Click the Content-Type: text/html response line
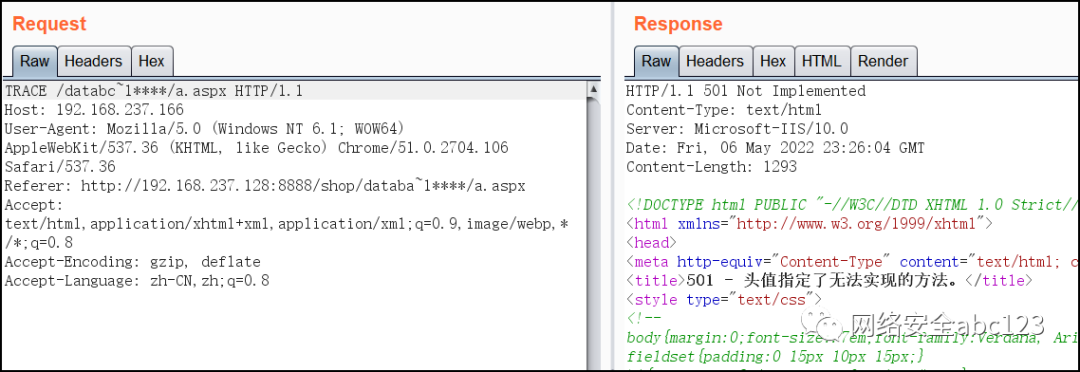 724,110
